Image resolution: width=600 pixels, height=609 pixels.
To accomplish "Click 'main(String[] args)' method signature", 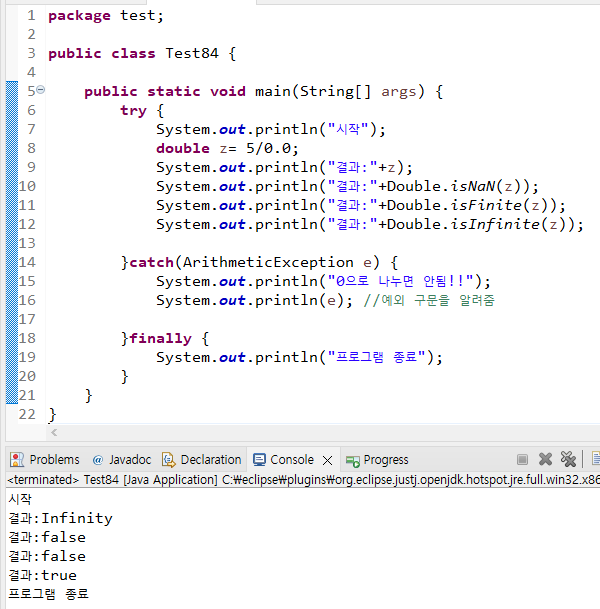I will click(x=340, y=91).
